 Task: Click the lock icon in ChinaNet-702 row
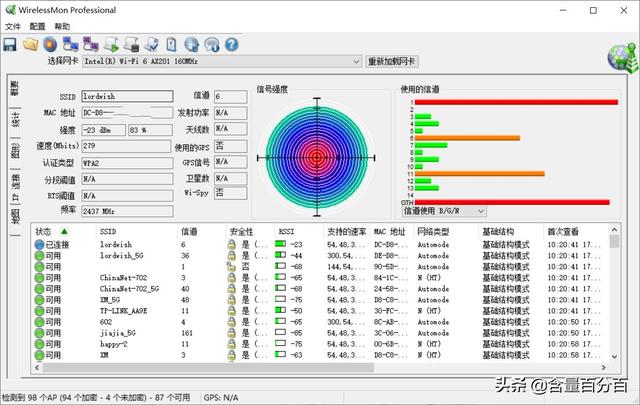231,278
